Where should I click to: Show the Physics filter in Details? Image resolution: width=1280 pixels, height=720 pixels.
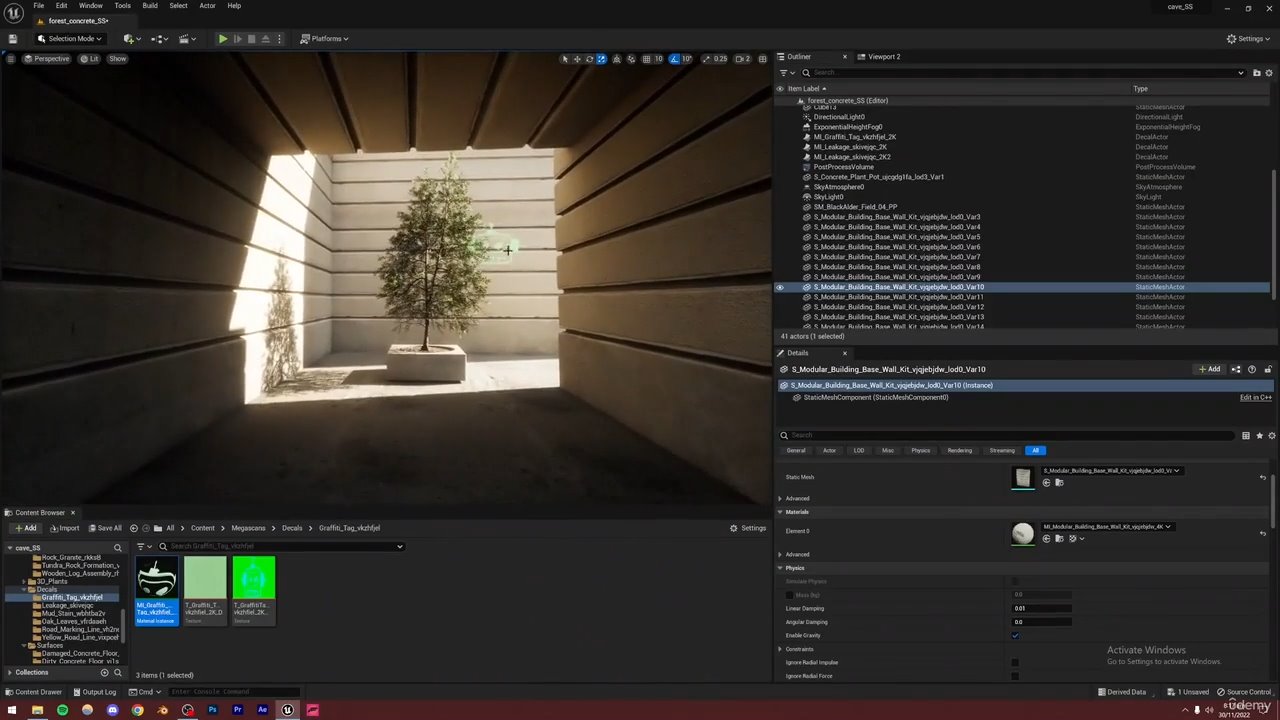[921, 450]
